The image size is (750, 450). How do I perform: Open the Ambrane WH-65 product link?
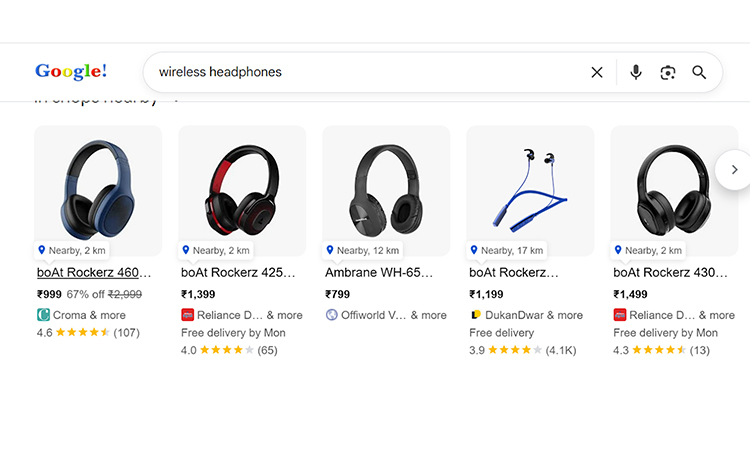click(379, 272)
